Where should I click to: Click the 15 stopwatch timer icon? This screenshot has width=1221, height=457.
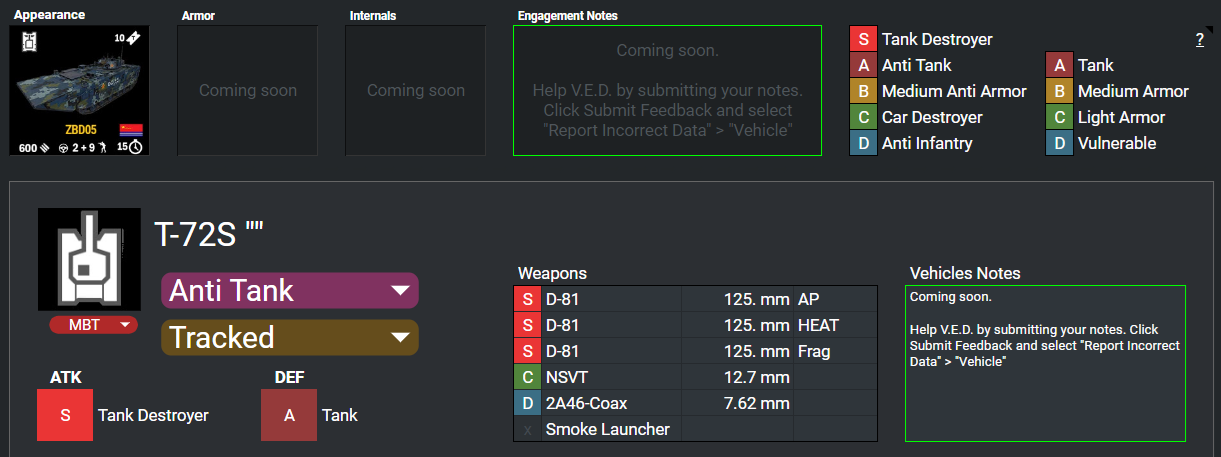tap(136, 147)
